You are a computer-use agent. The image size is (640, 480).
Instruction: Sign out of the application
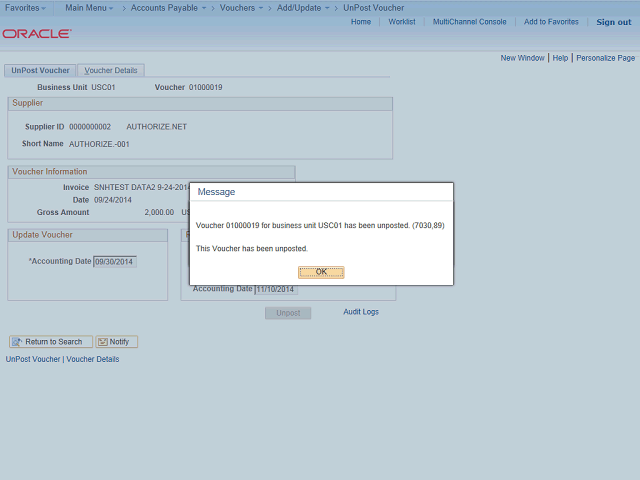click(613, 22)
